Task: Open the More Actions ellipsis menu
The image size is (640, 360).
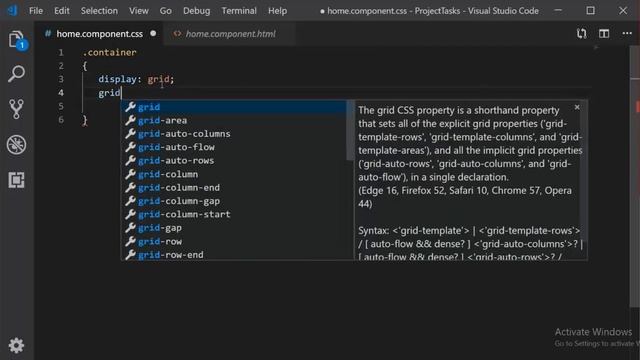Action: pos(627,34)
